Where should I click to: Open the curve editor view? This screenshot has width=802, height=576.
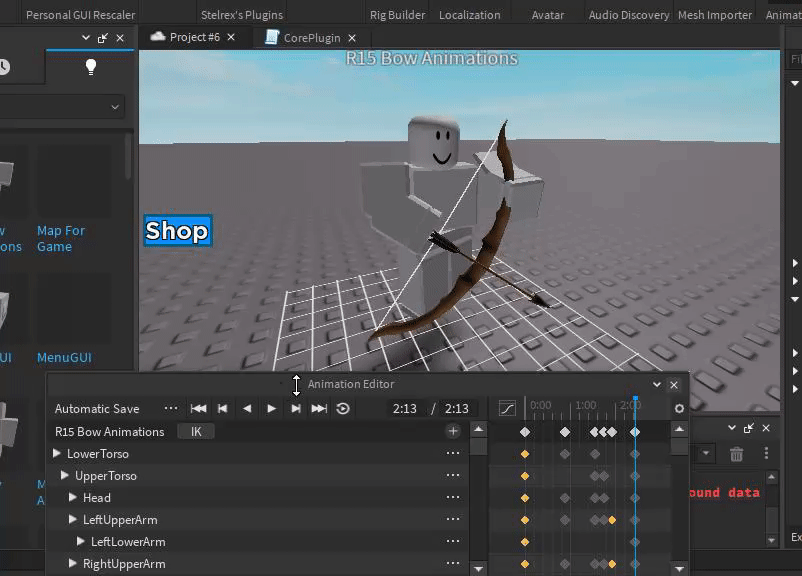click(507, 408)
